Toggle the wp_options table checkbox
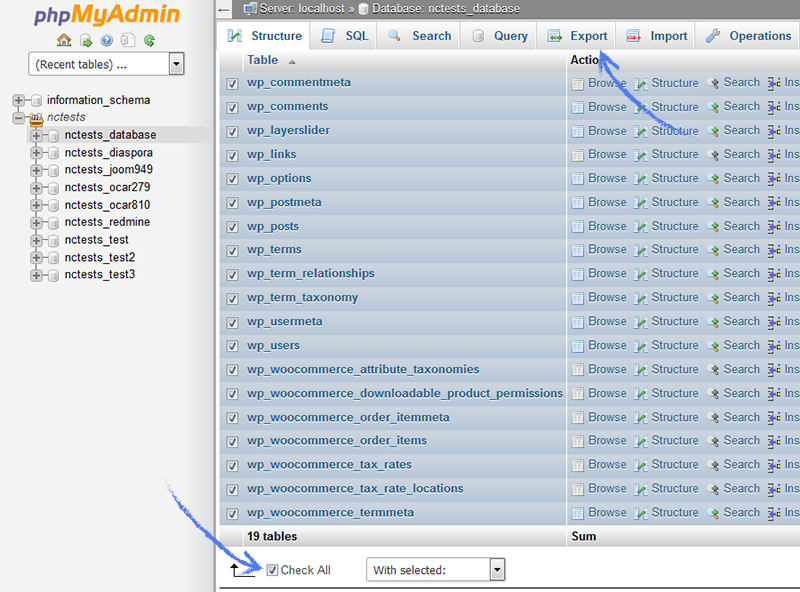The height and width of the screenshot is (592, 800). [232, 179]
